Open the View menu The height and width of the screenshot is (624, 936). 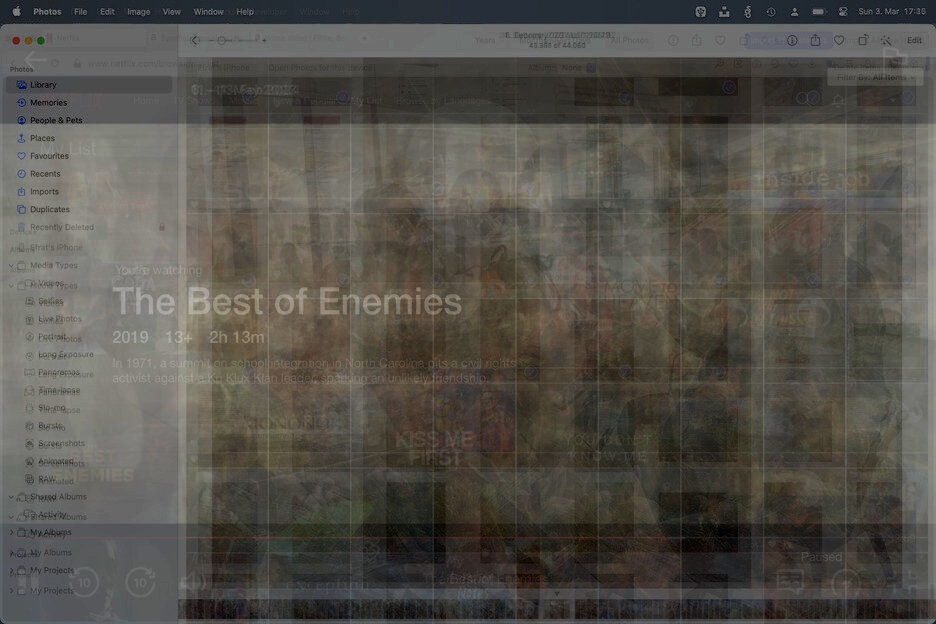[x=171, y=11]
